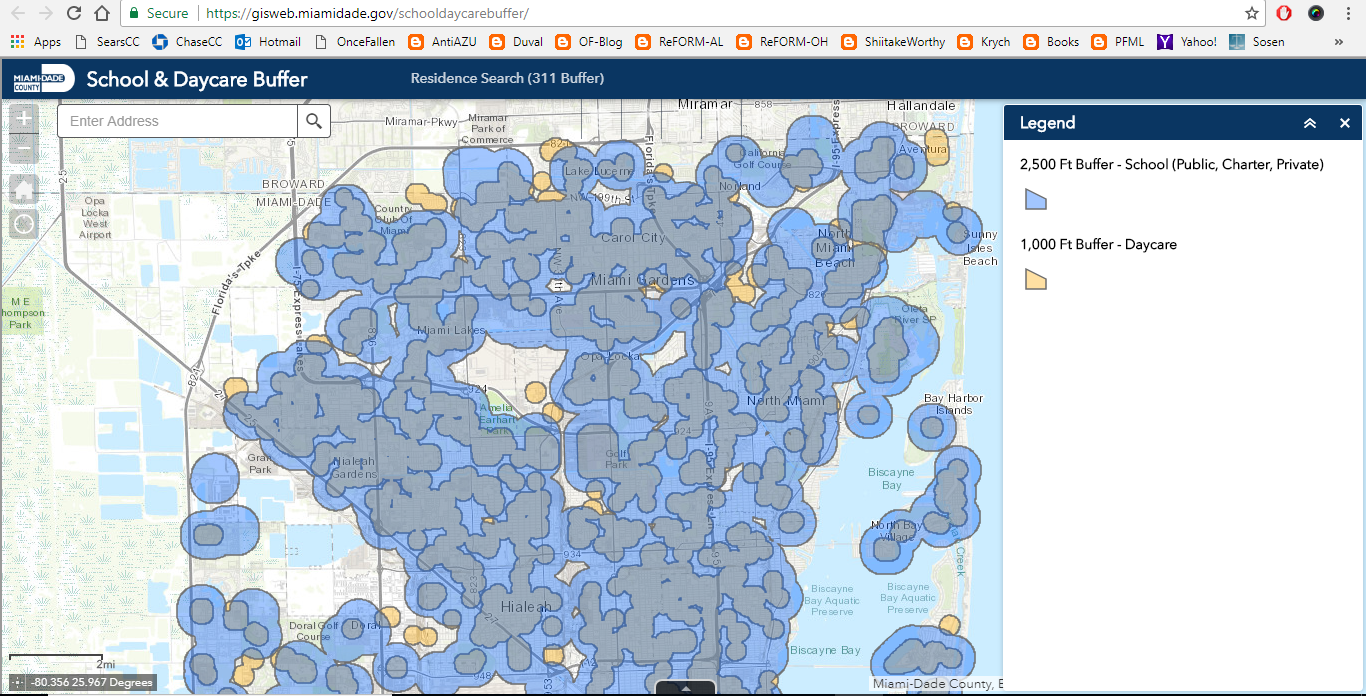
Task: Go forward in browser history
Action: click(x=46, y=13)
